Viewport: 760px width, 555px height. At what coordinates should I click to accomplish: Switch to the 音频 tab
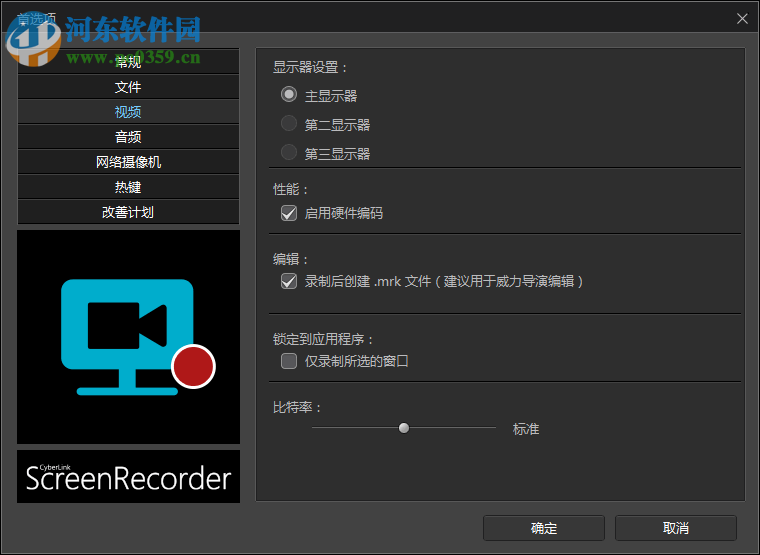[x=128, y=137]
